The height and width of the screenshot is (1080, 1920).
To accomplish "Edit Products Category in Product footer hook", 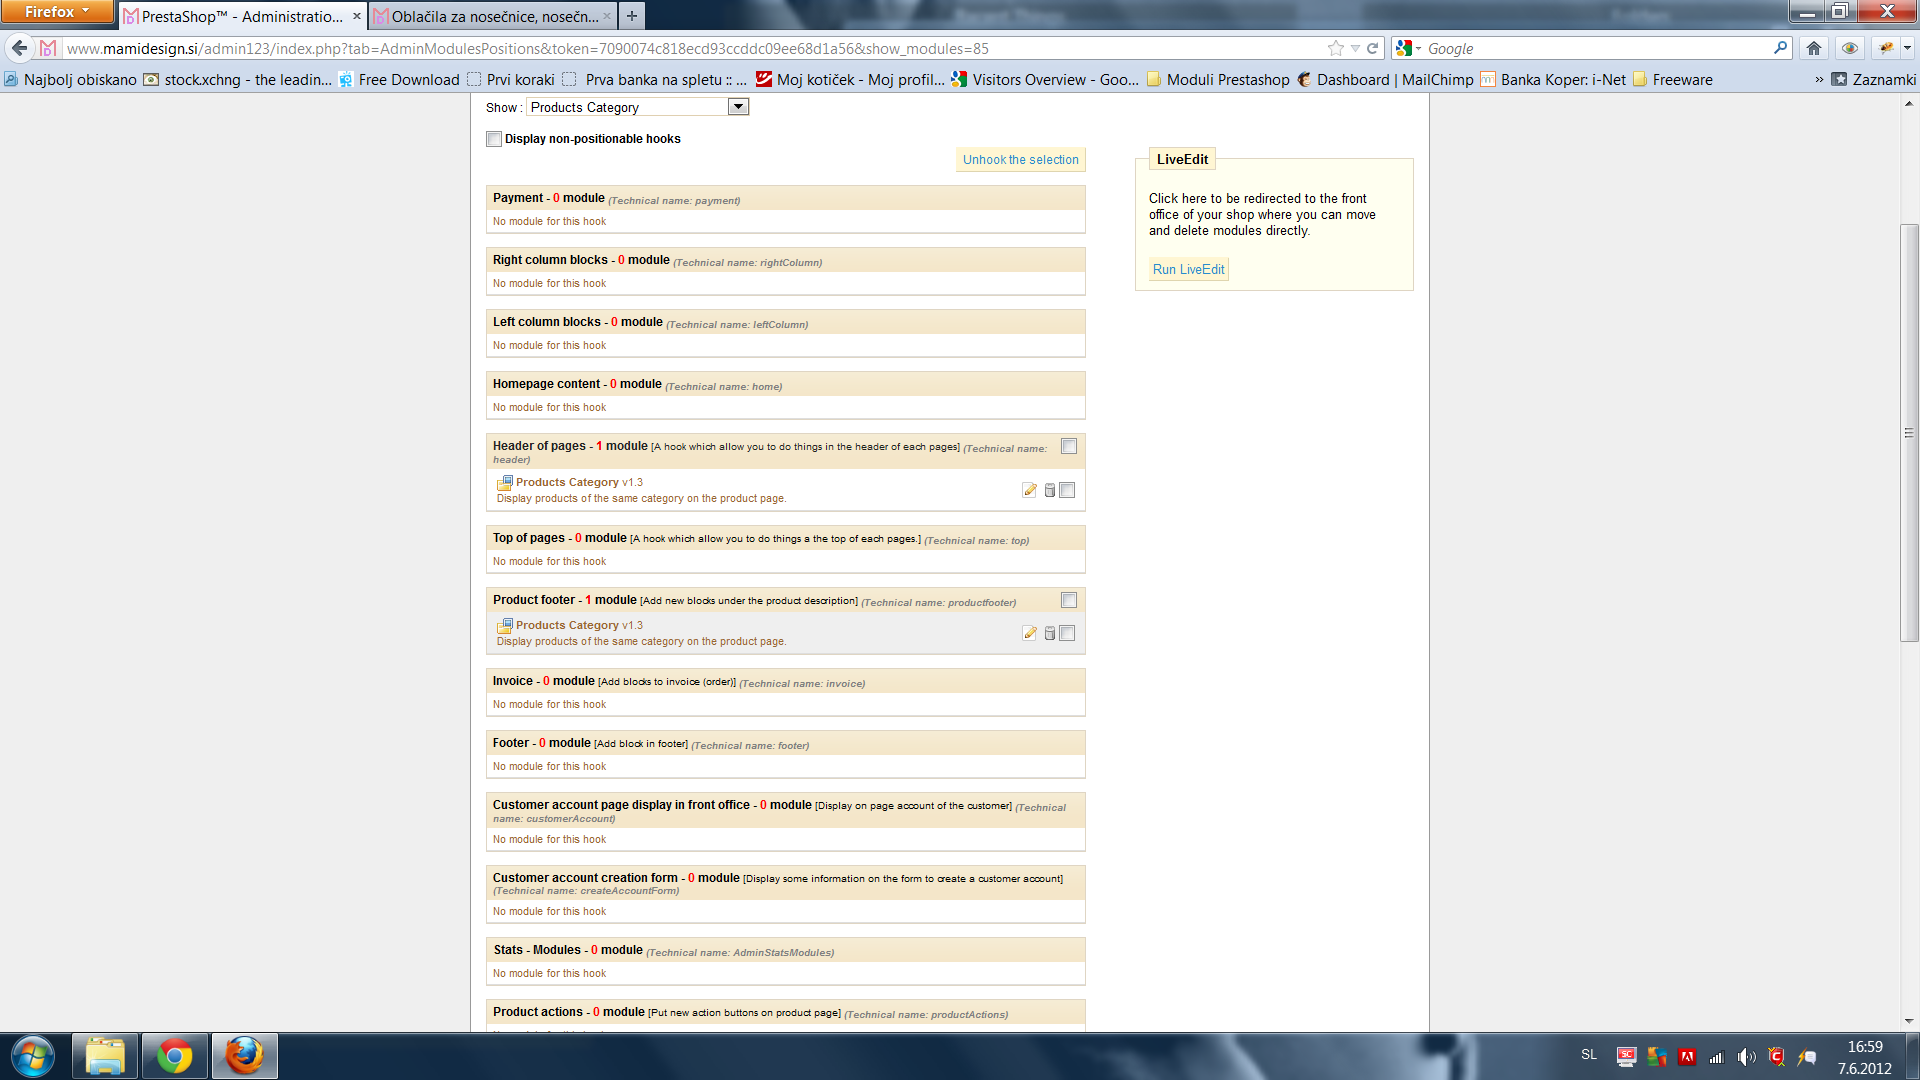I will (1029, 633).
